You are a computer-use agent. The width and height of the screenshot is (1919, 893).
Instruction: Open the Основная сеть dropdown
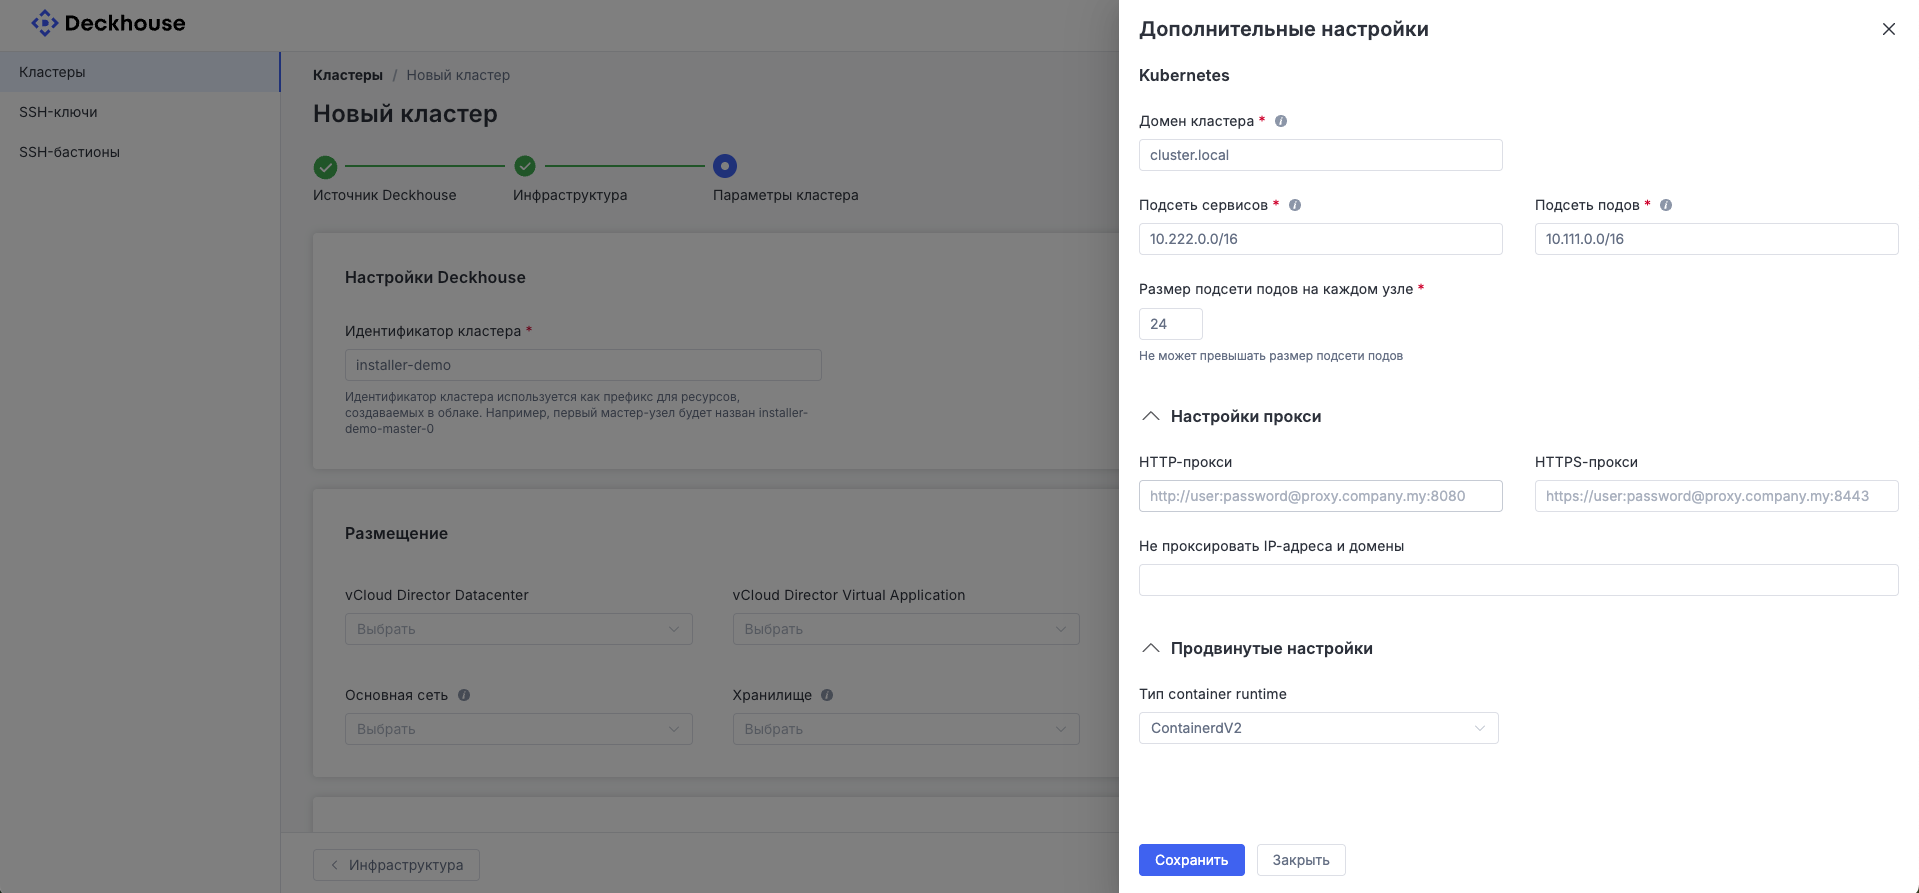(518, 729)
